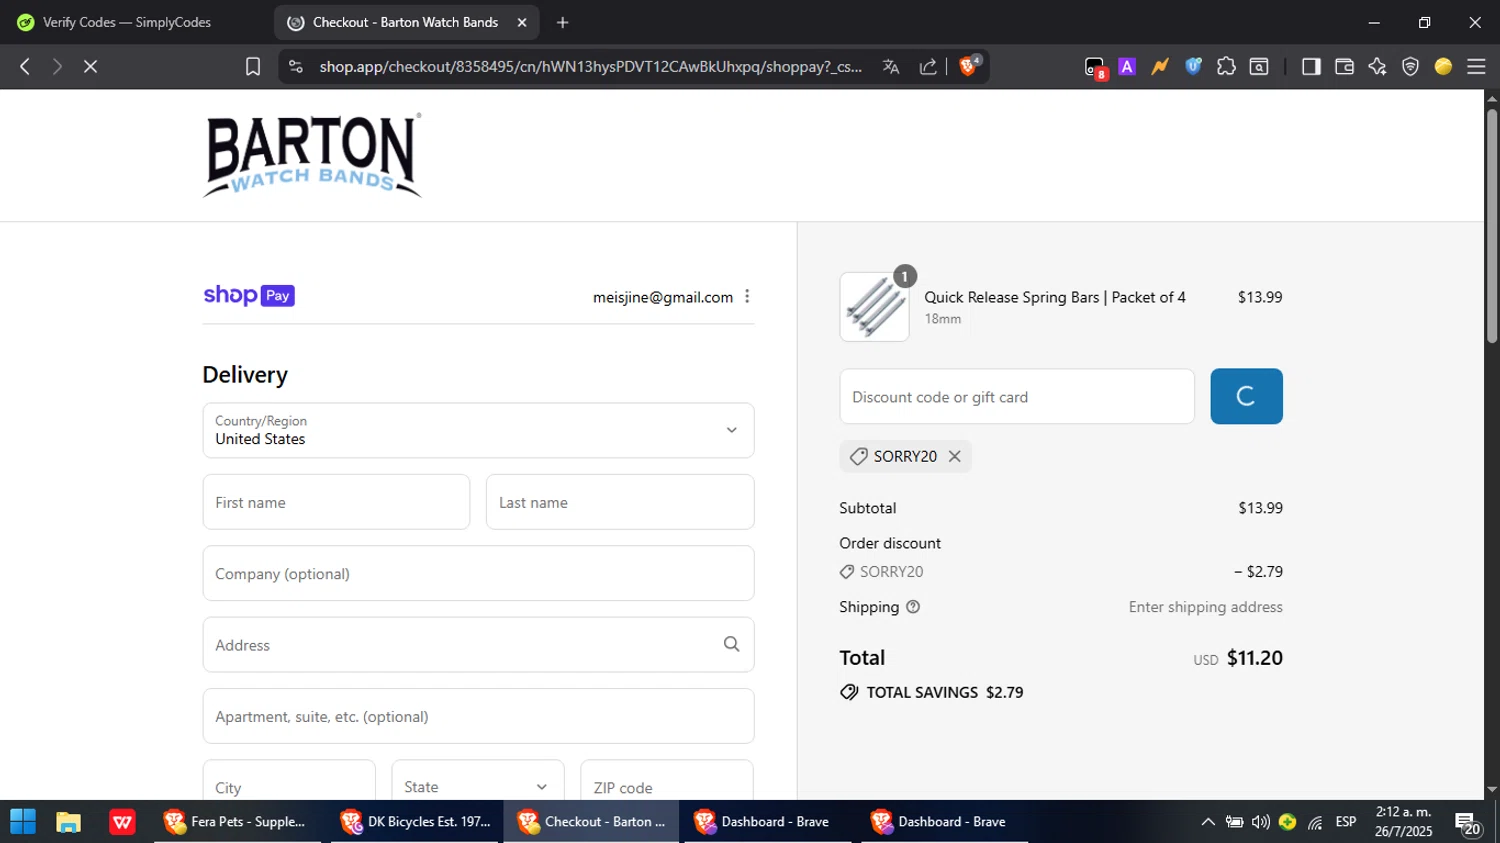
Task: Open the blue shield extension icon
Action: click(x=1193, y=66)
